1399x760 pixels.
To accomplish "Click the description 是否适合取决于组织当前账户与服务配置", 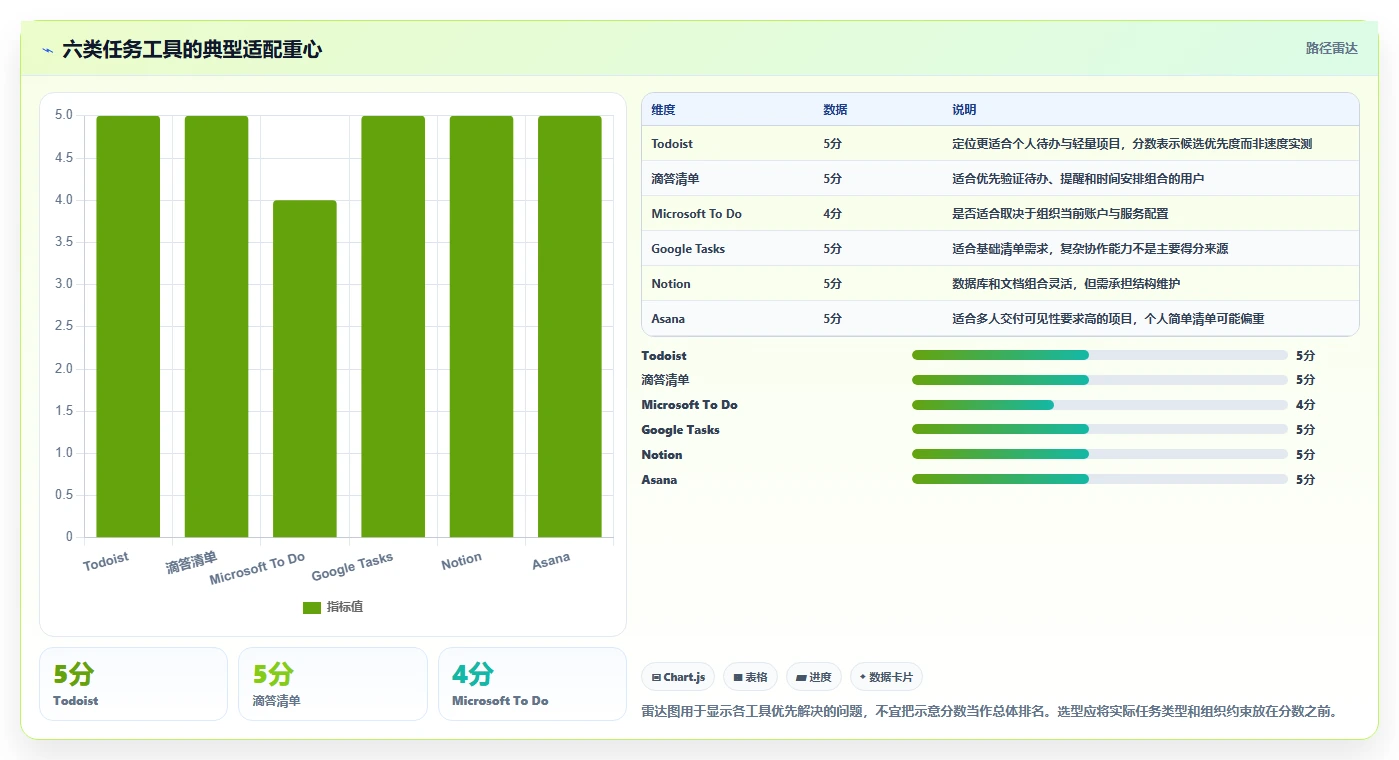I will pyautogui.click(x=1060, y=214).
